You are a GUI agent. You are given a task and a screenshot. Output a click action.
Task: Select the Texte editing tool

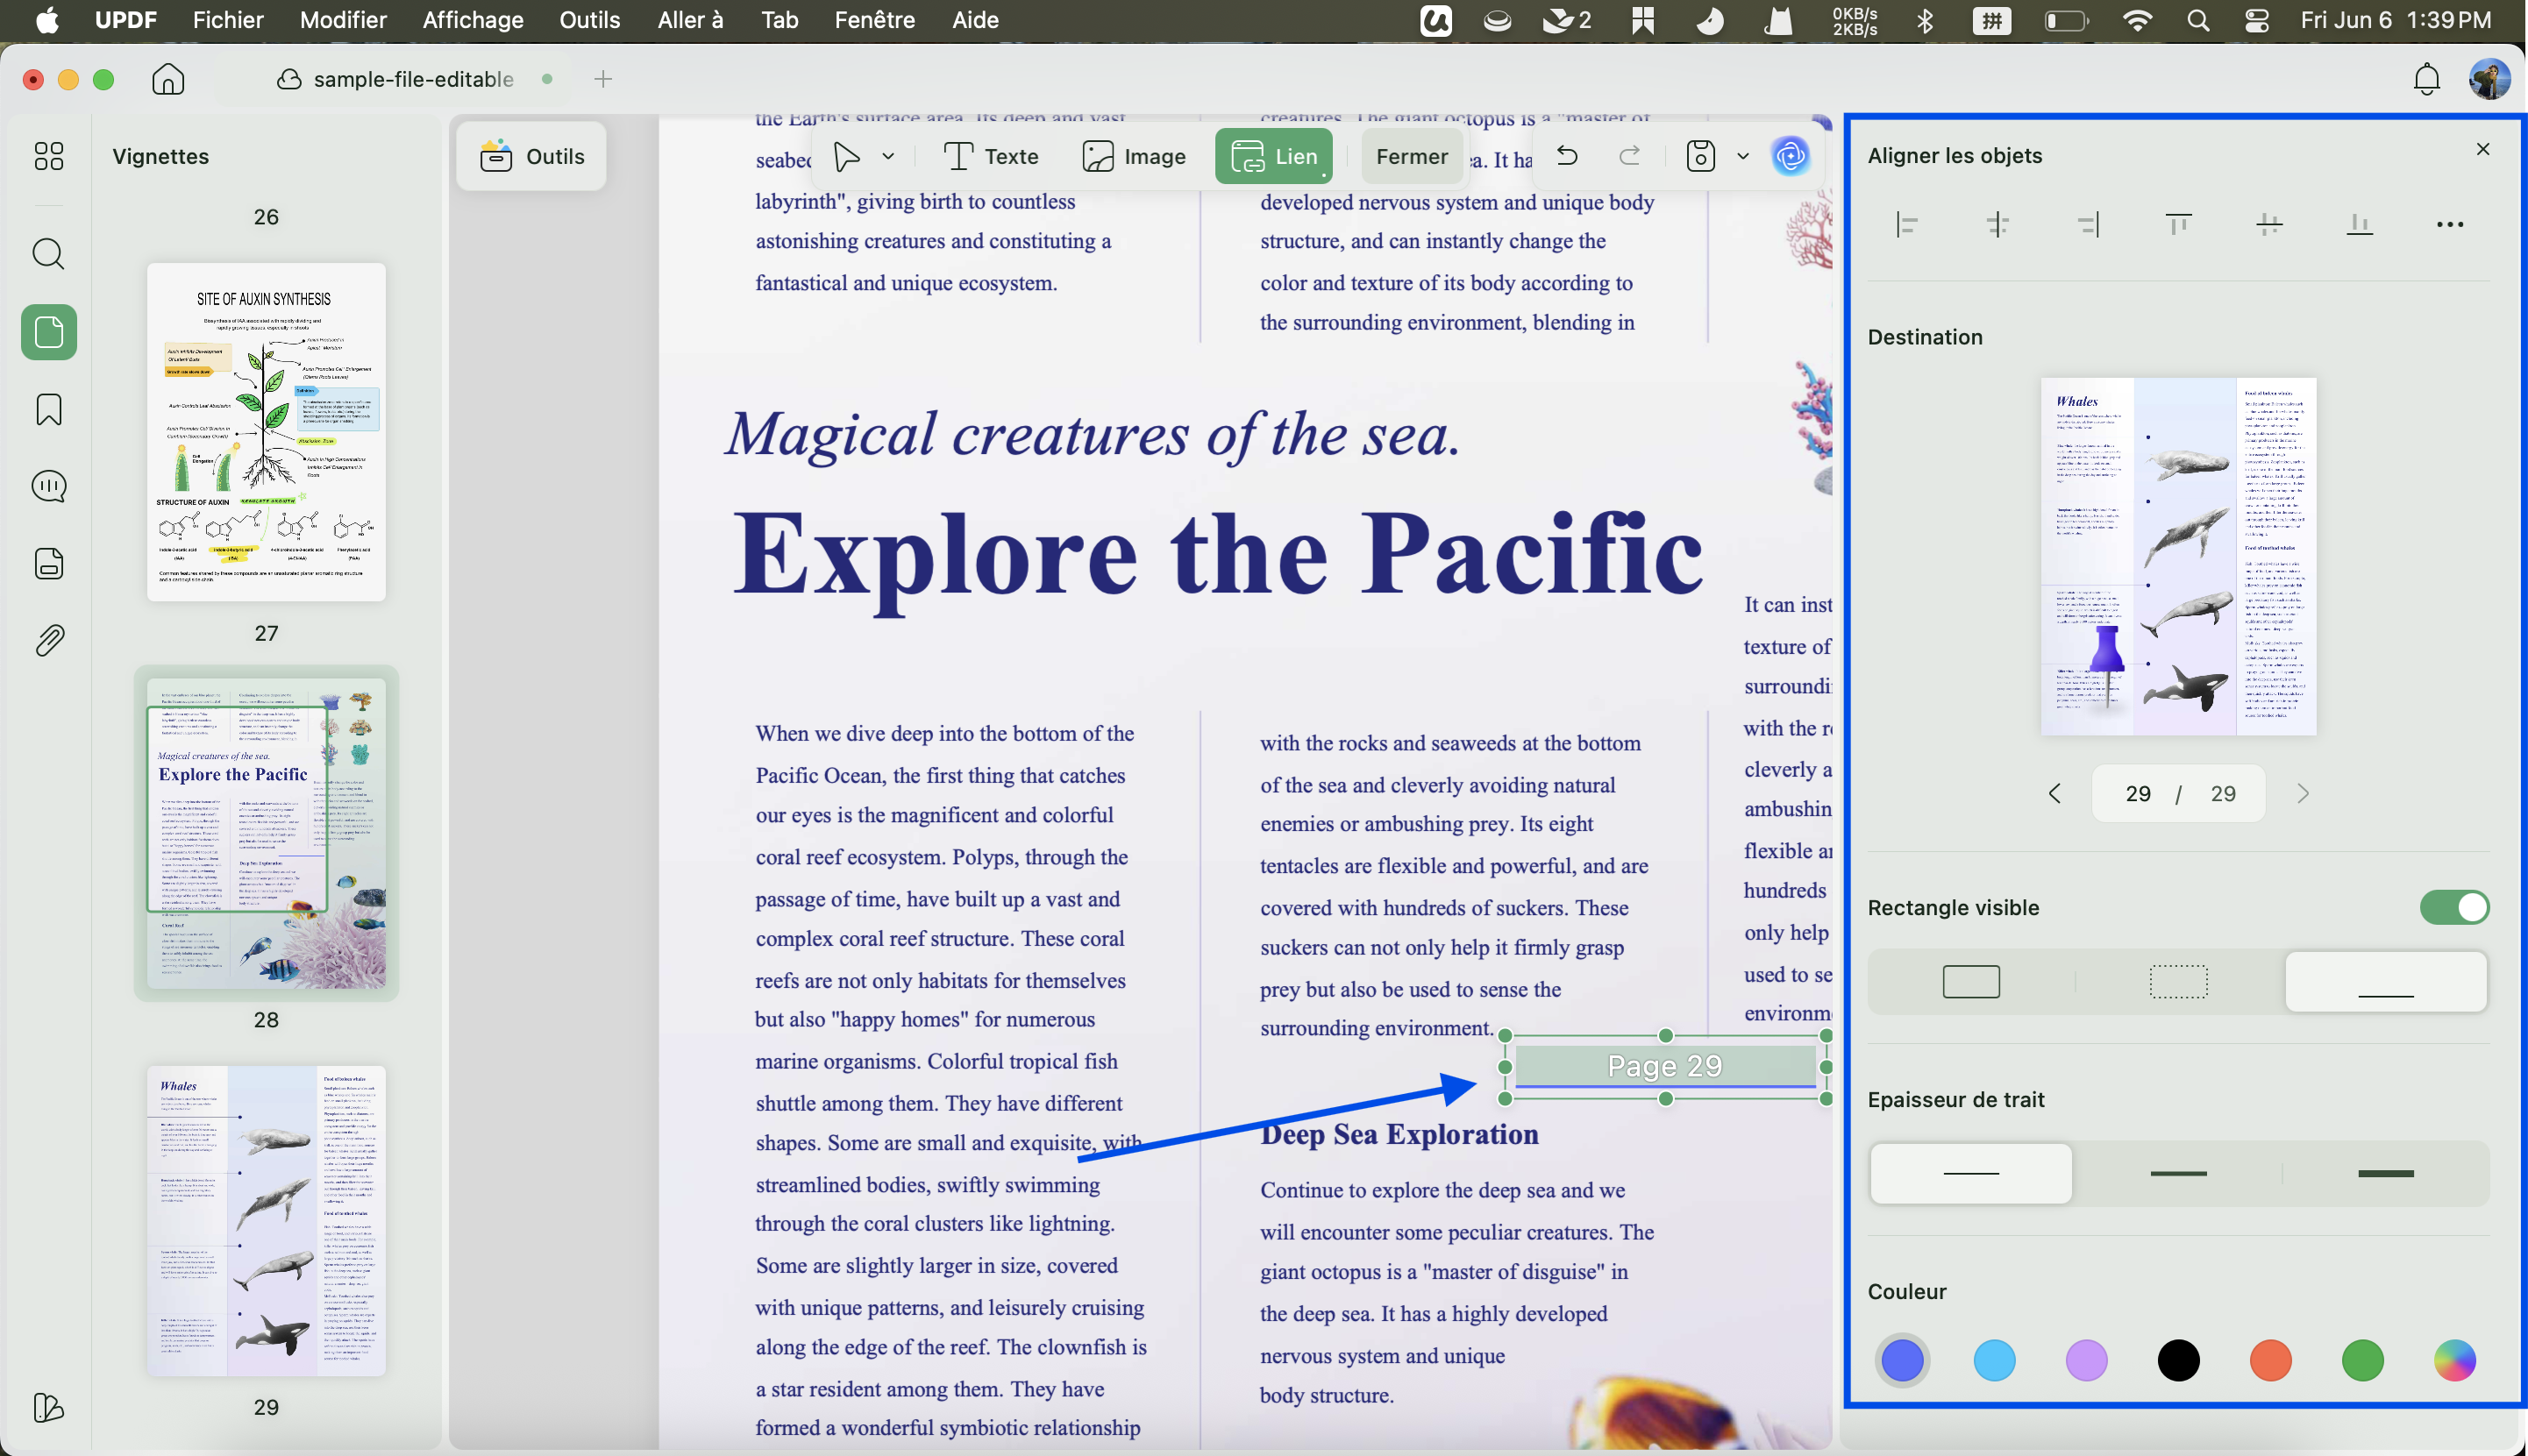990,157
